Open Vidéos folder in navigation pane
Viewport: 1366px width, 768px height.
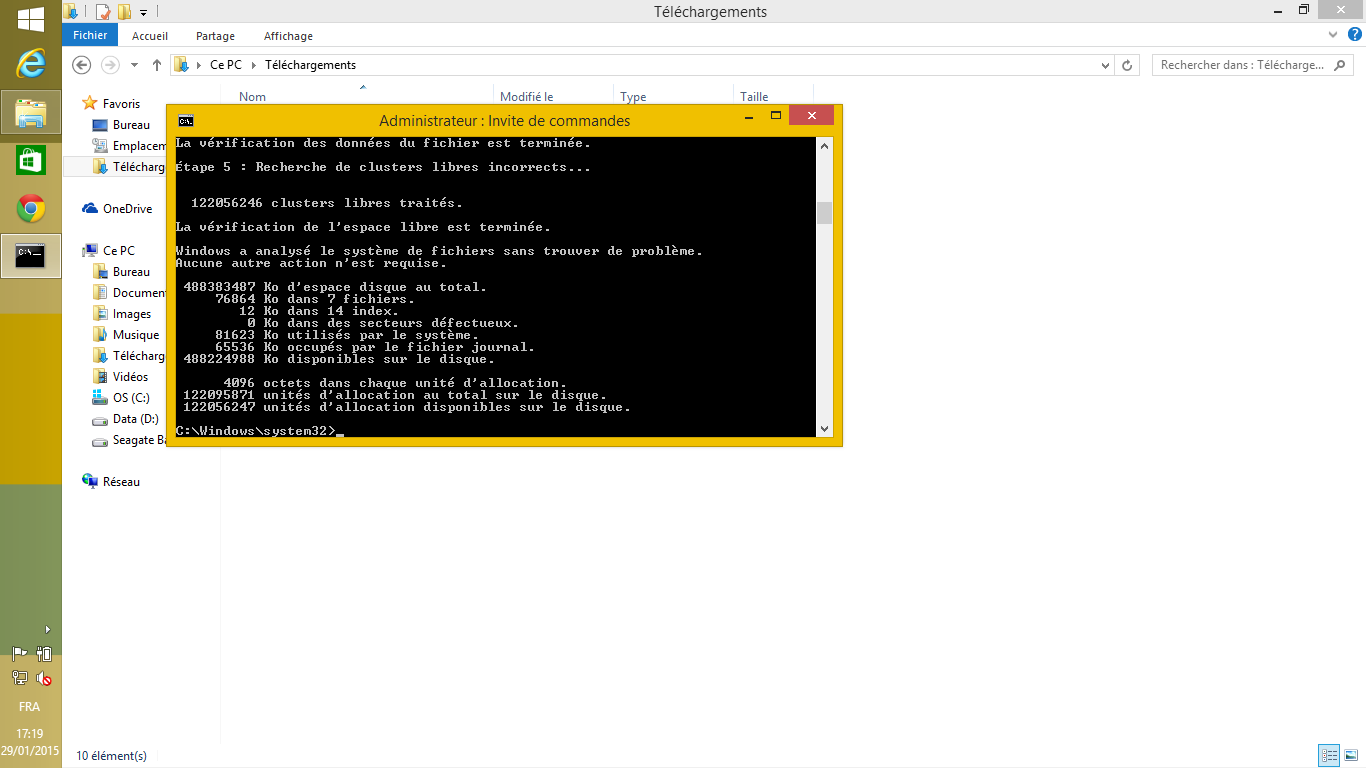(130, 377)
